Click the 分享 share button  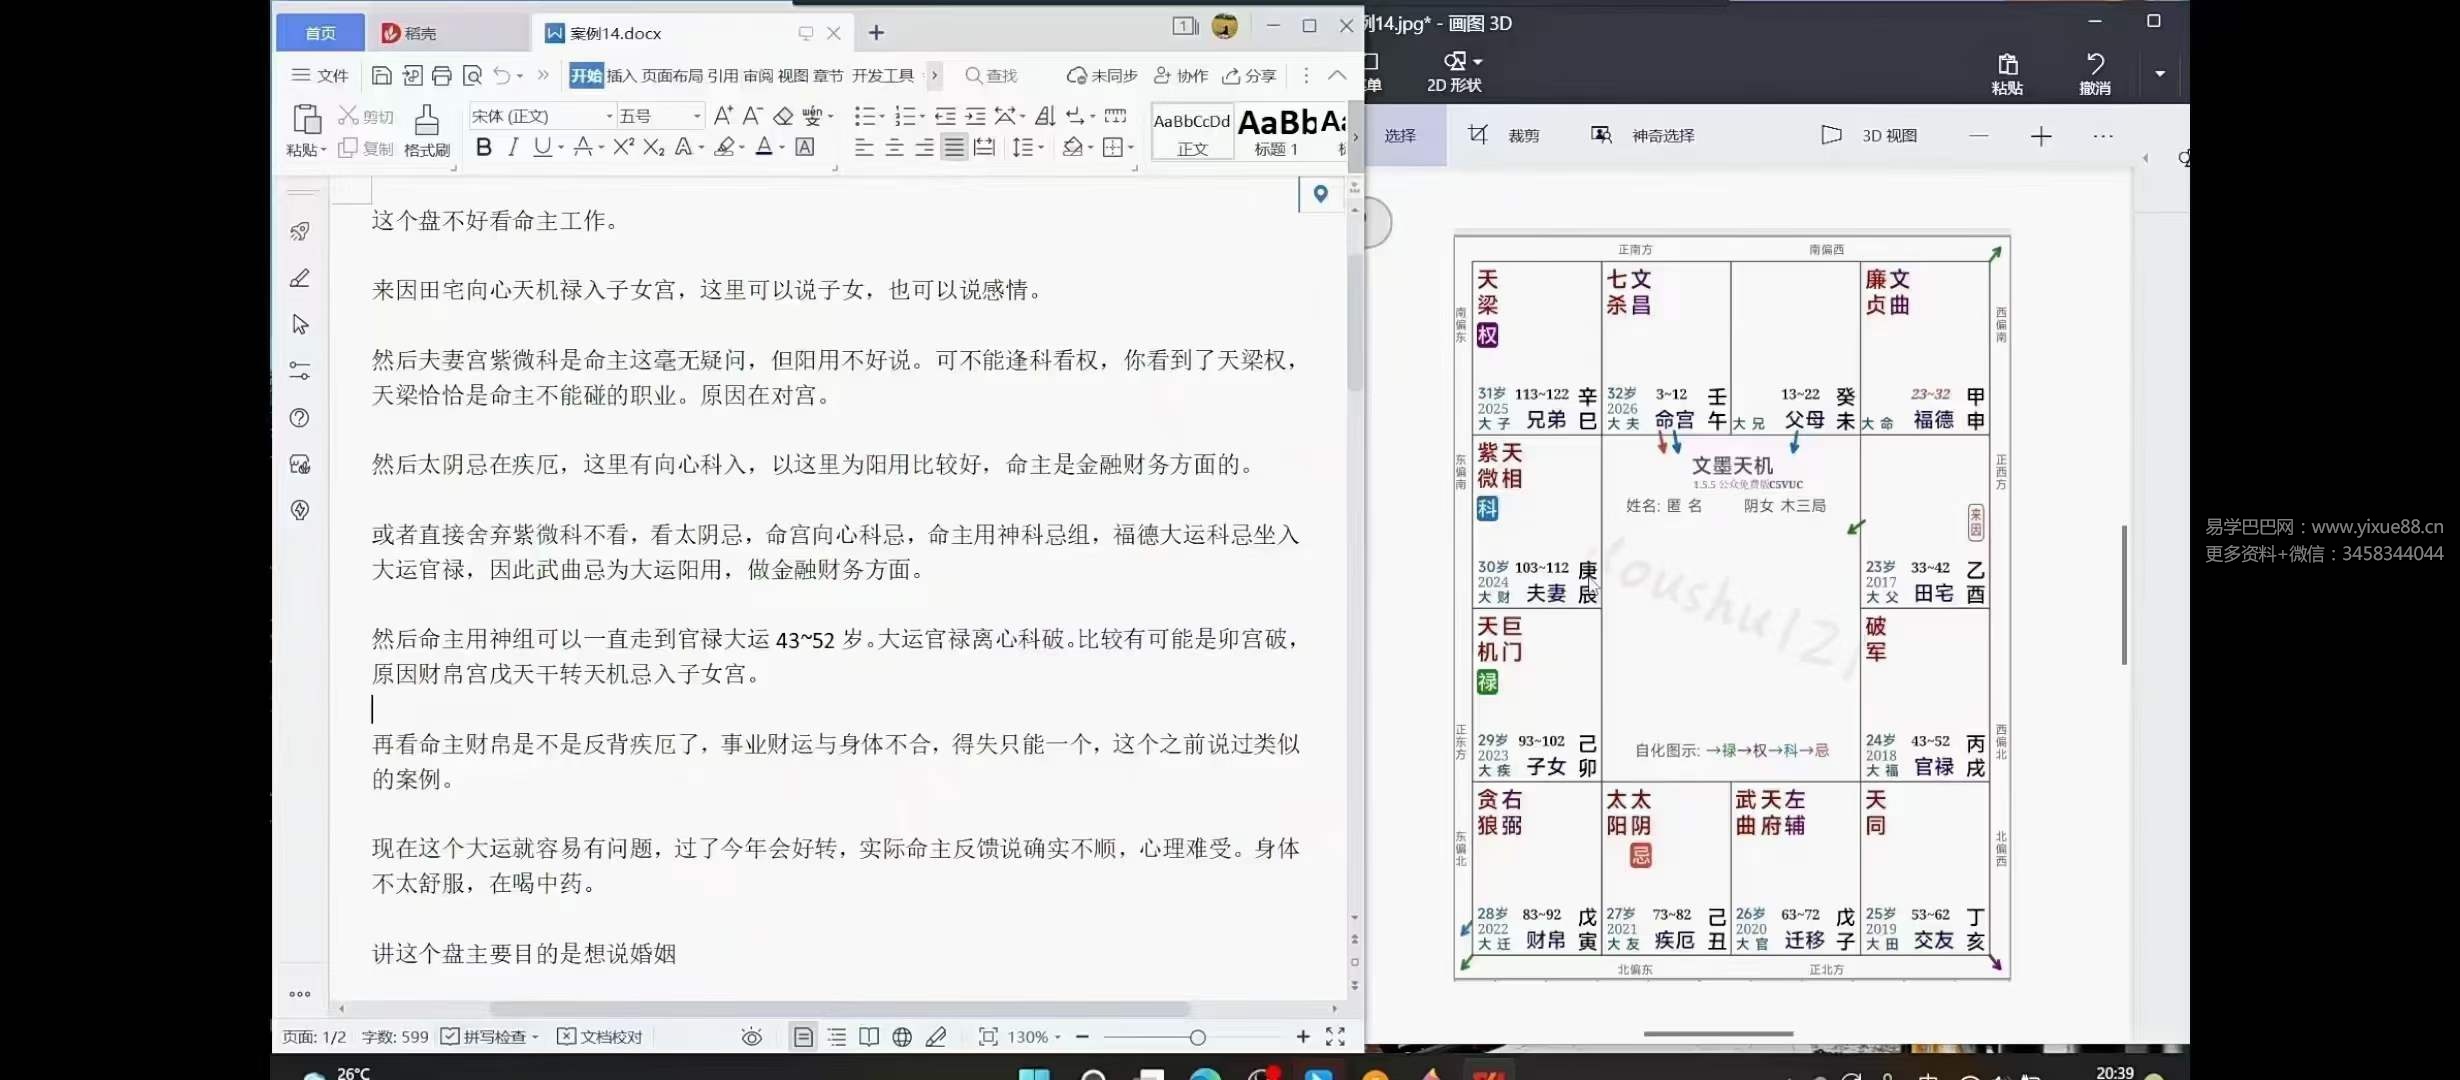coord(1249,75)
